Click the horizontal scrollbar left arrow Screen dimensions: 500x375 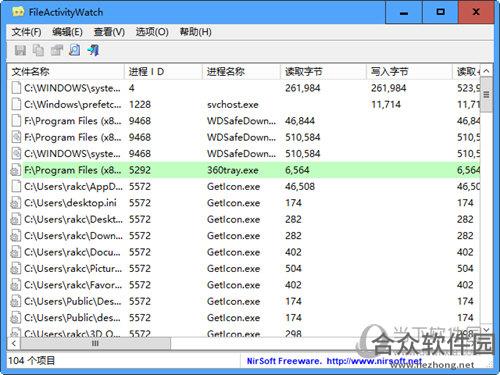14,343
